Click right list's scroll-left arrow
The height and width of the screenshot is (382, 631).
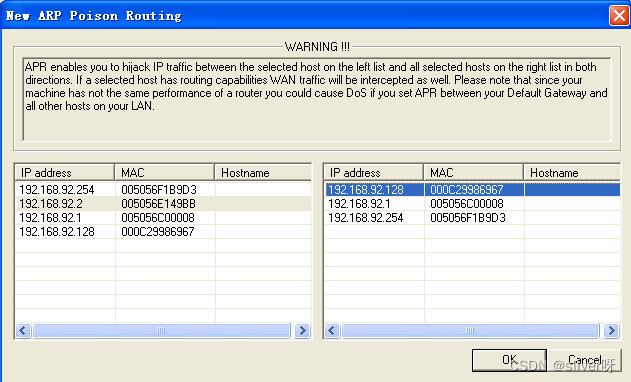332,331
